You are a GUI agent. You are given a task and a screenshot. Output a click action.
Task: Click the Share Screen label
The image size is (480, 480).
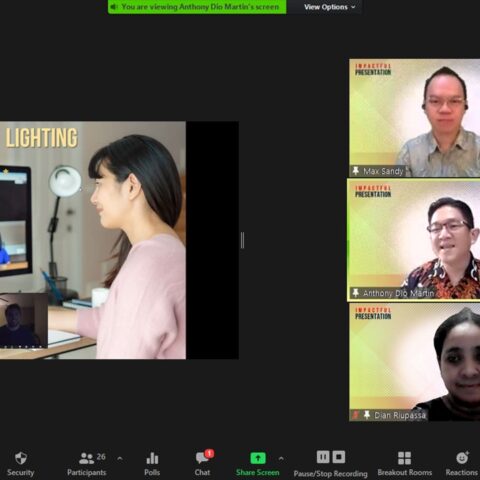click(x=258, y=473)
